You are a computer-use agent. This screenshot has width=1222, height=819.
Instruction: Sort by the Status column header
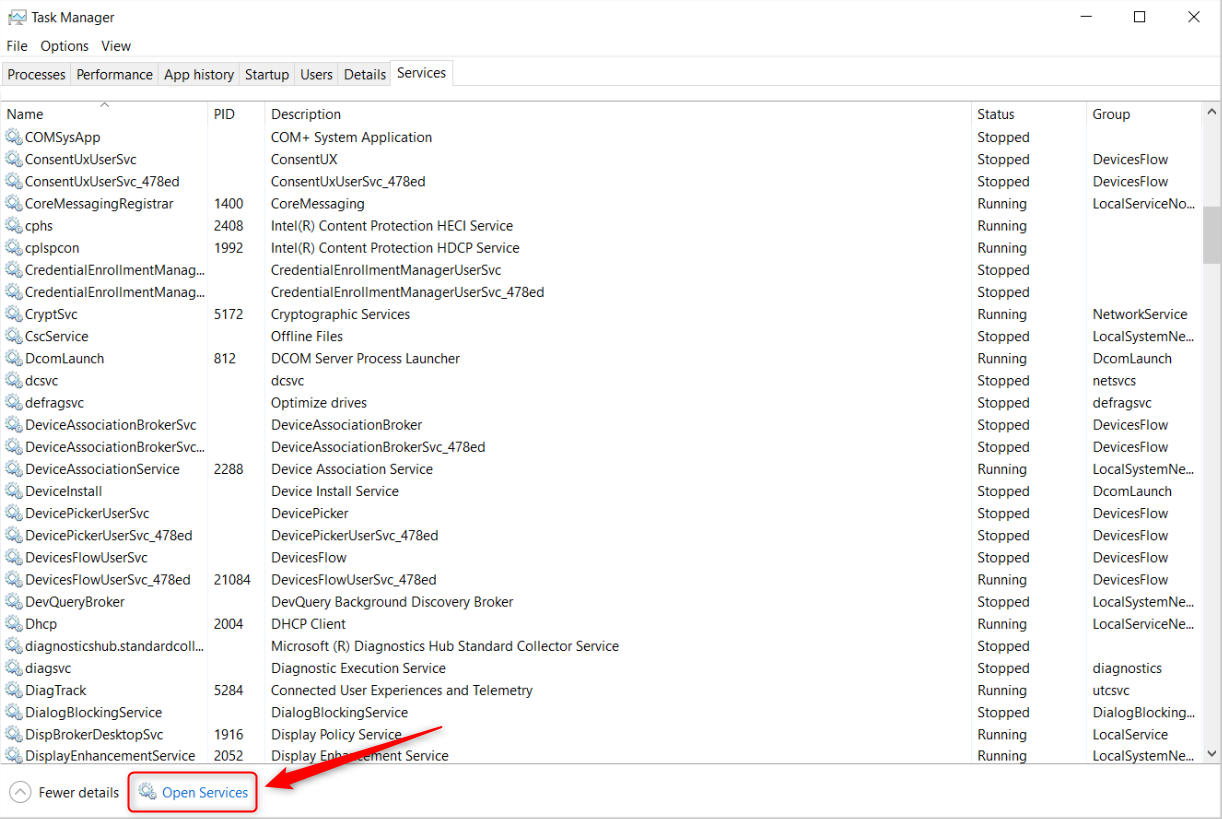pos(1029,114)
